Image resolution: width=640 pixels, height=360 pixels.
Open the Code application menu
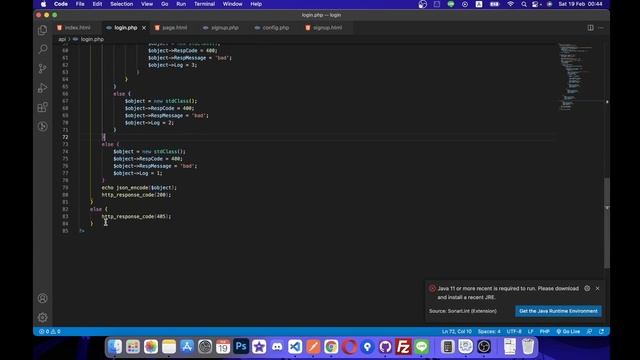[x=61, y=4]
